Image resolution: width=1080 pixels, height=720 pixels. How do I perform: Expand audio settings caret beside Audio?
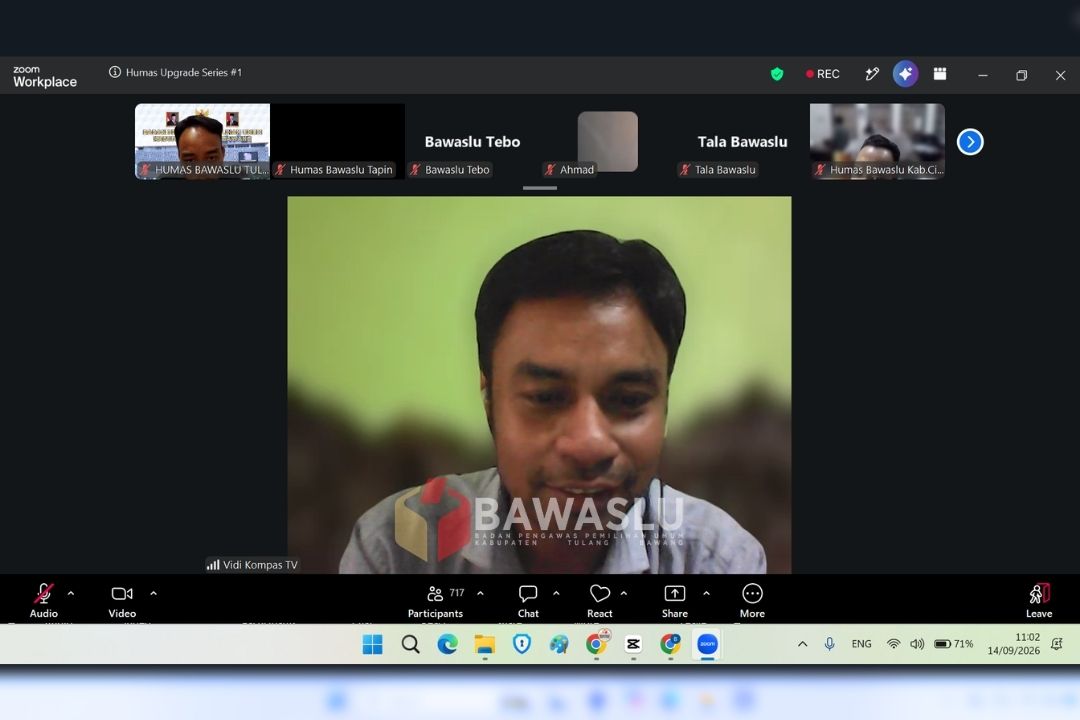tap(71, 593)
